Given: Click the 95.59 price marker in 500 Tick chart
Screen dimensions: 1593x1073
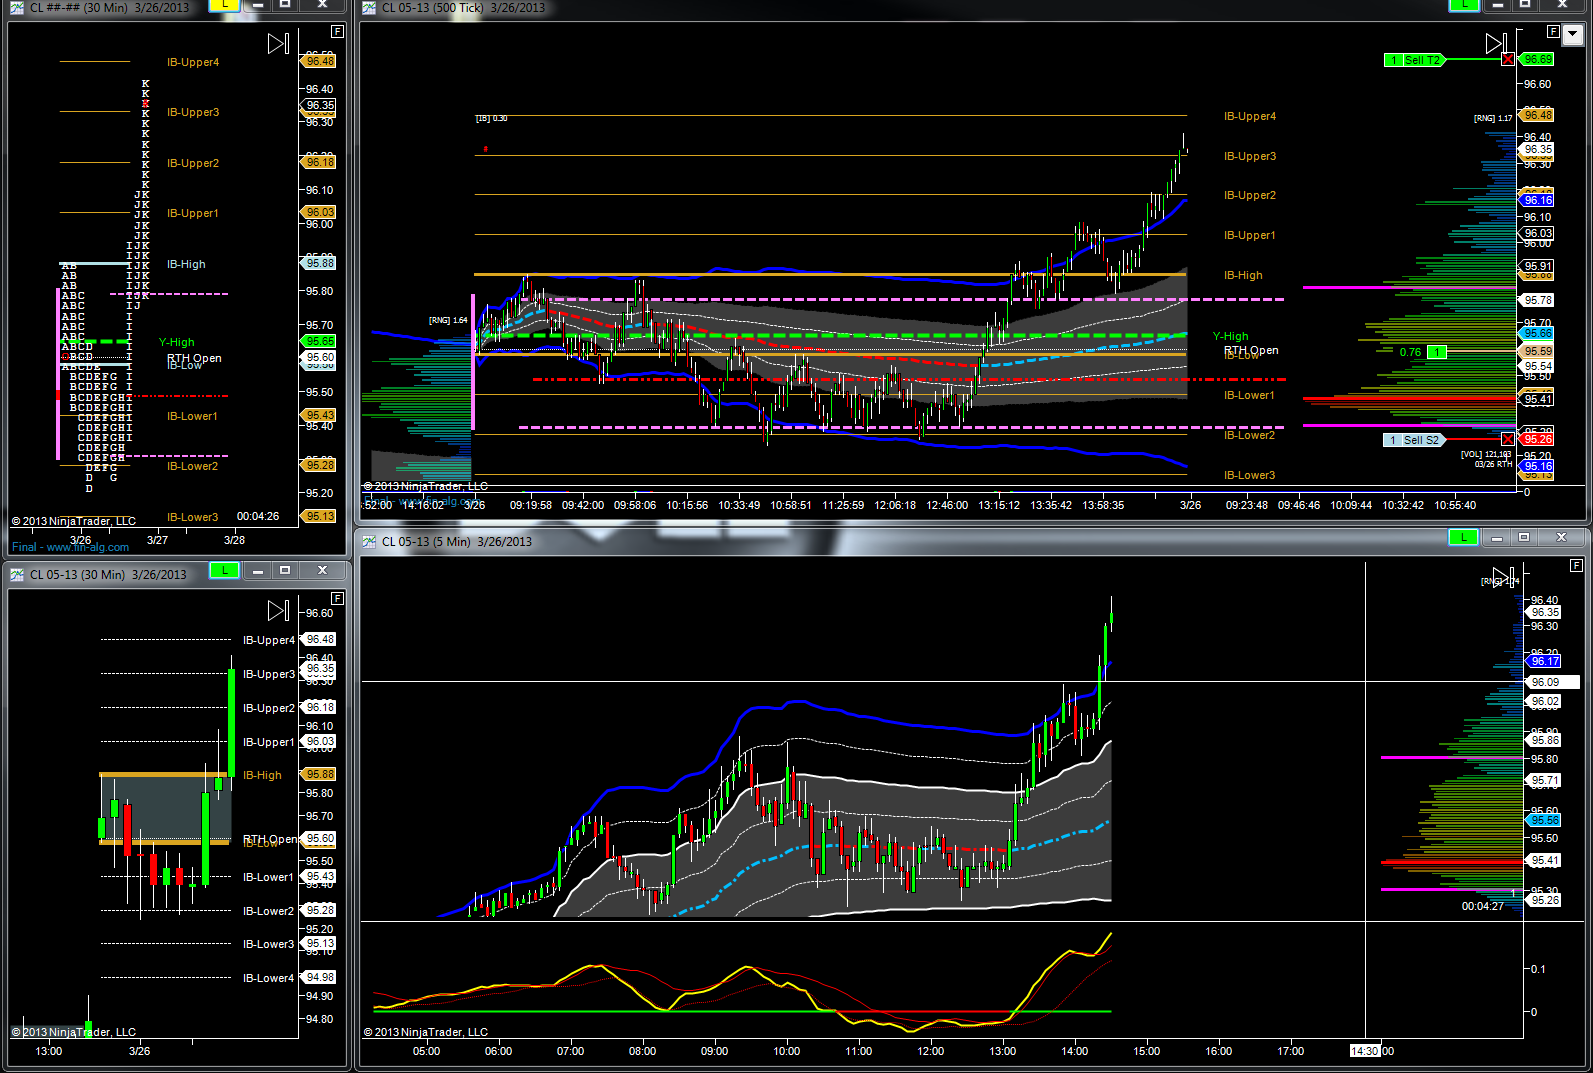Looking at the screenshot, I should click(1537, 351).
